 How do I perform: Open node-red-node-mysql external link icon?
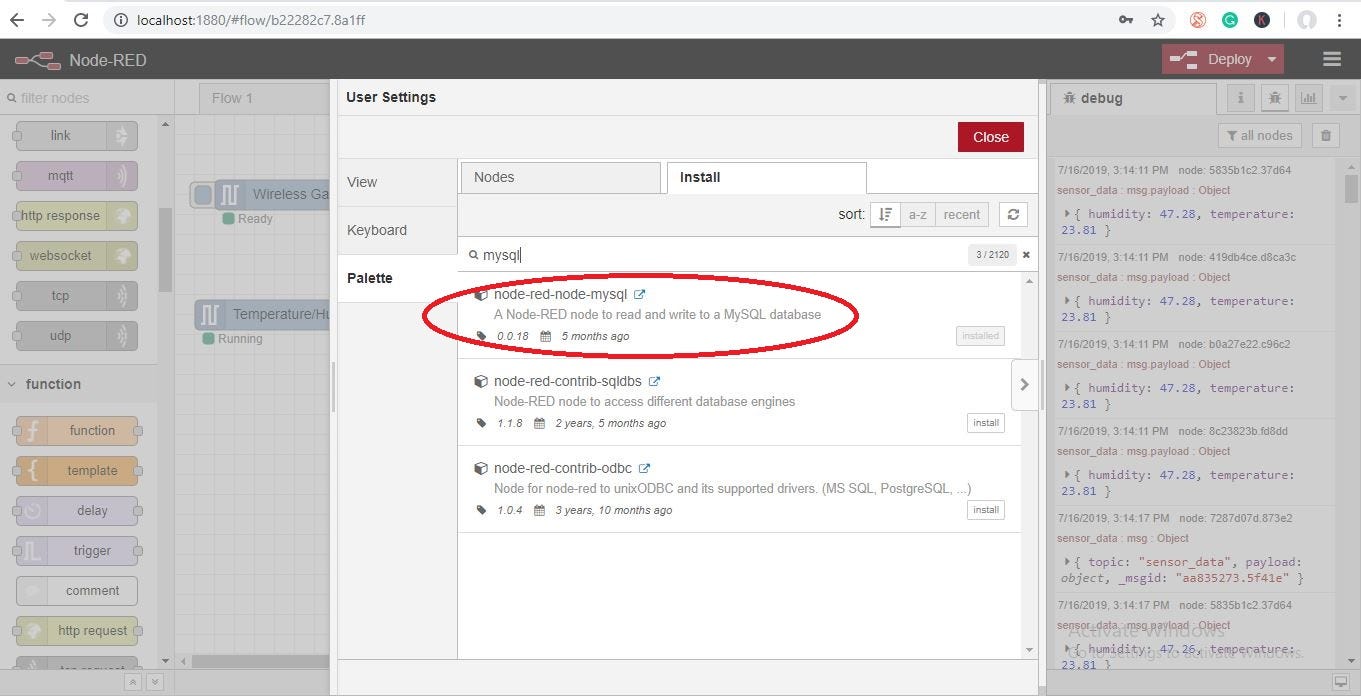640,295
